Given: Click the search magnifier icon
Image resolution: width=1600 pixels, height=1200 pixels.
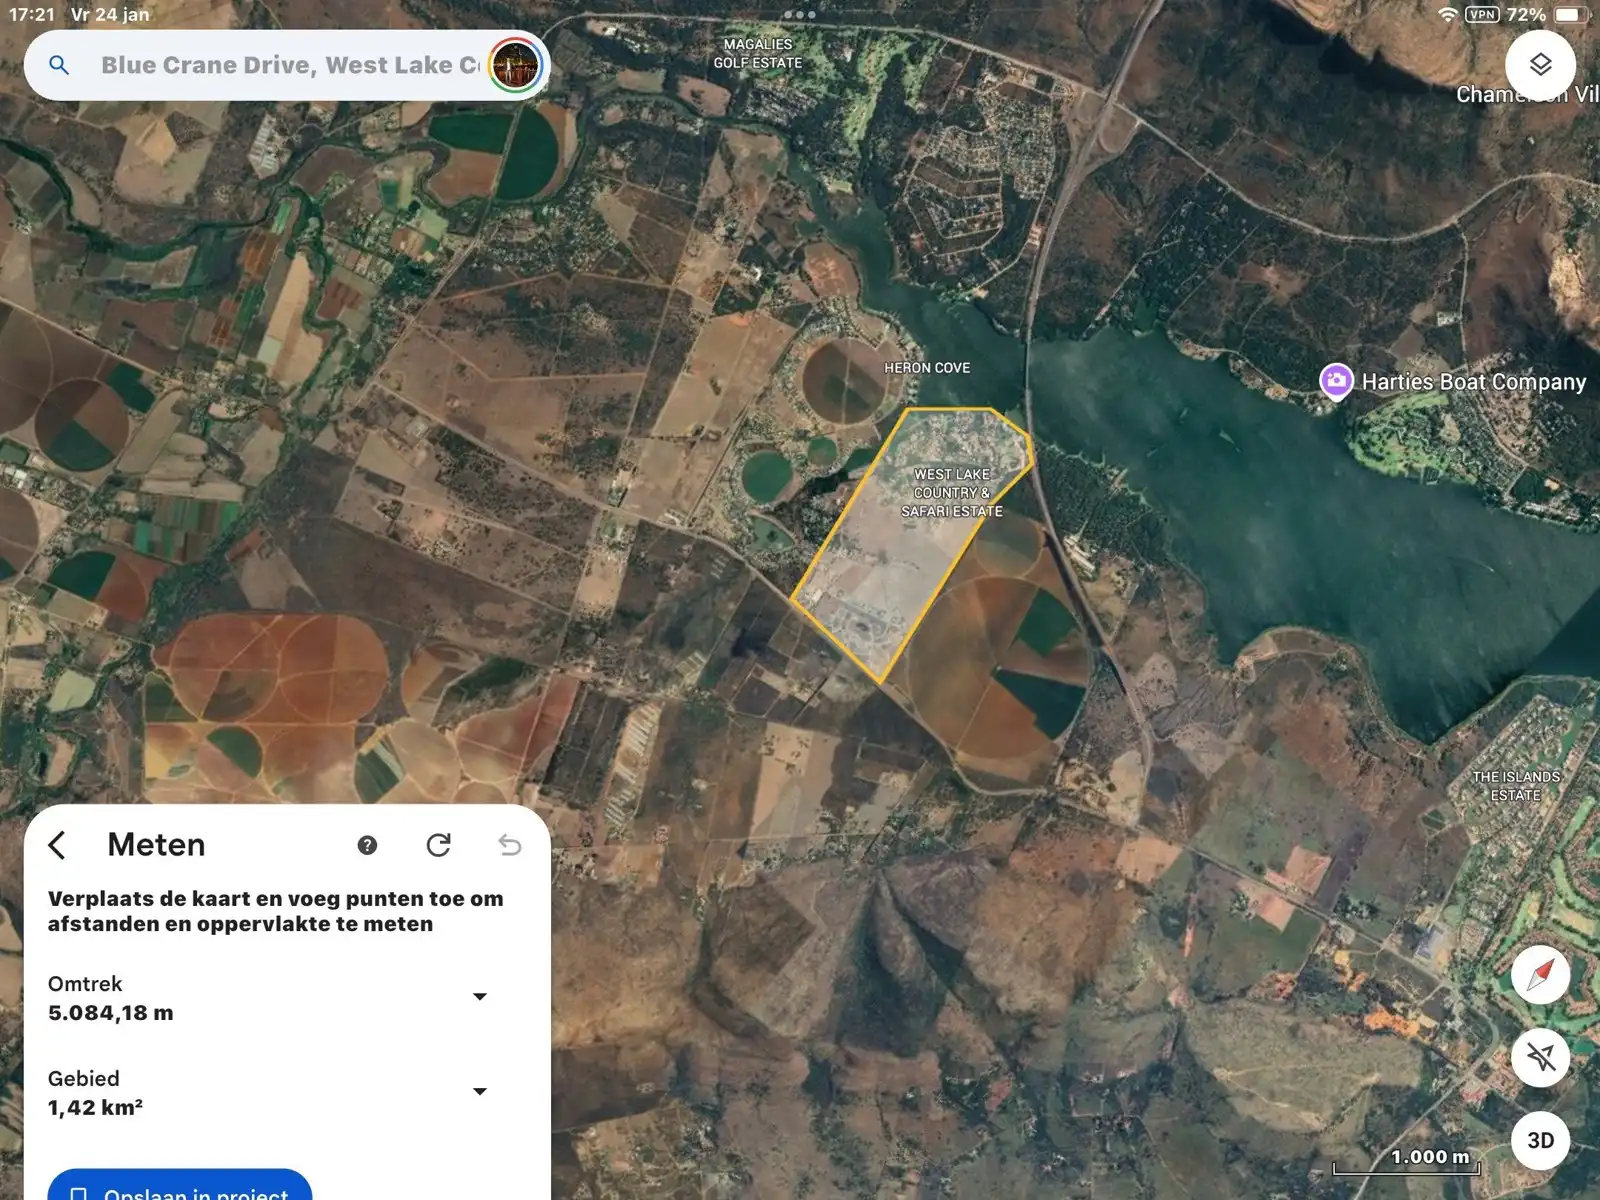Looking at the screenshot, I should [59, 66].
